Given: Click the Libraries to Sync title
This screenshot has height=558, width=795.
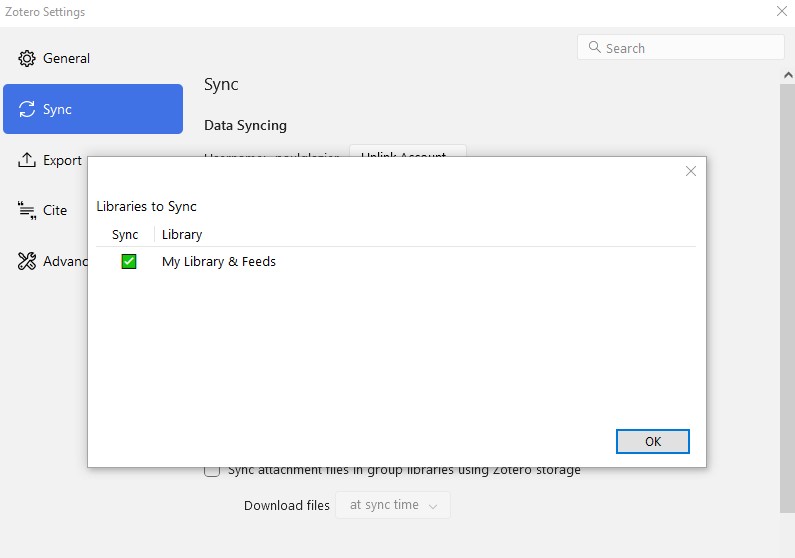Looking at the screenshot, I should coord(147,206).
